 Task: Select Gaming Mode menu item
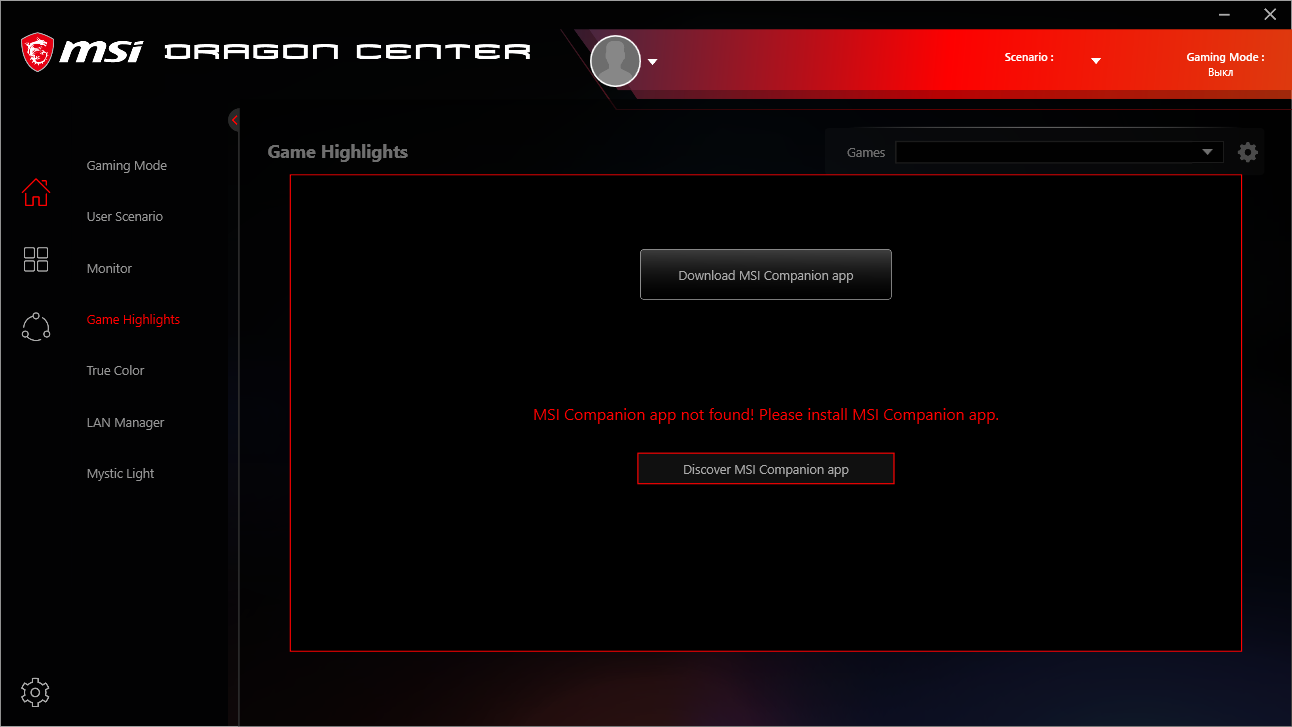(x=127, y=166)
